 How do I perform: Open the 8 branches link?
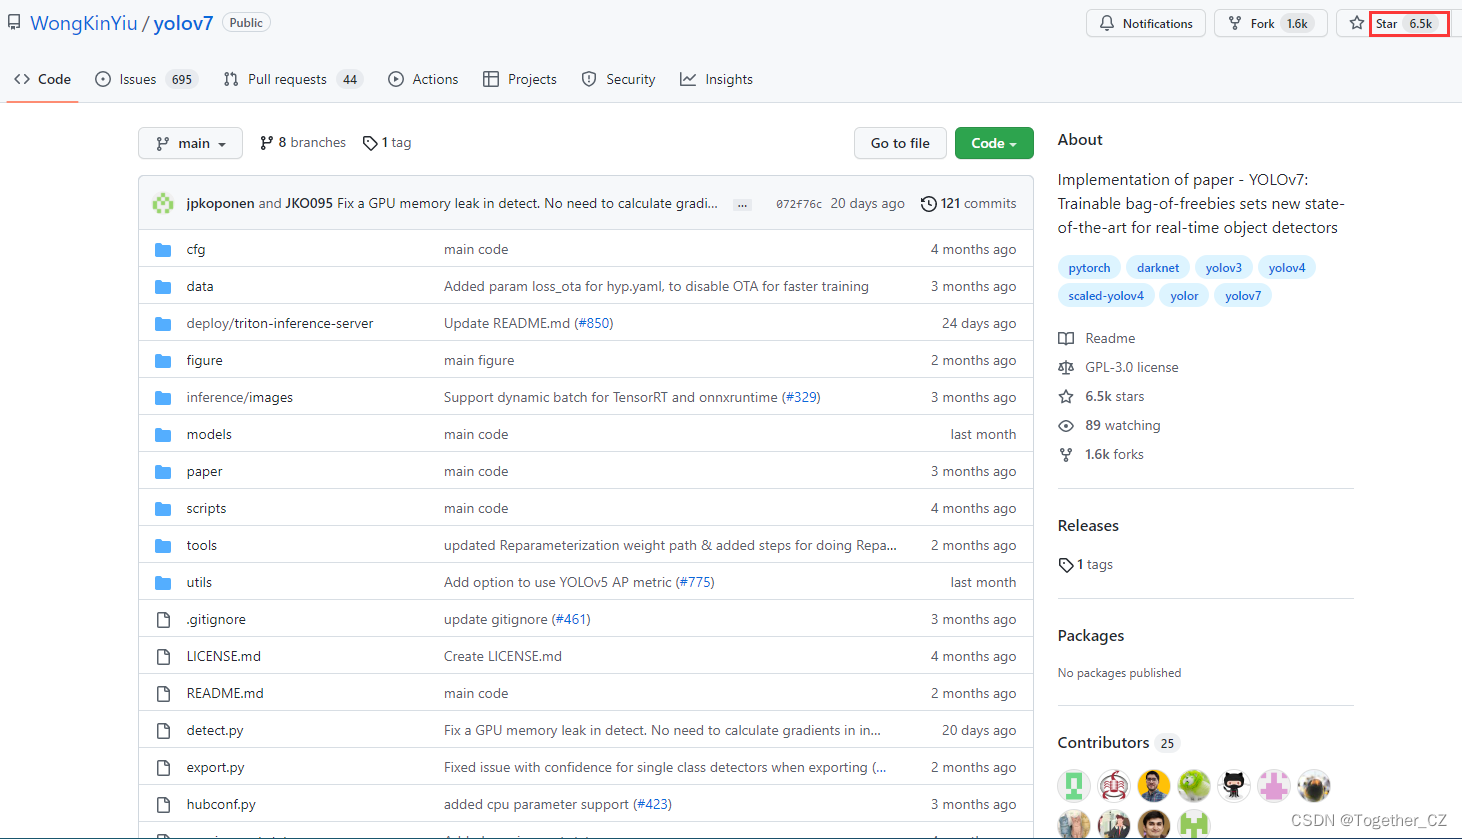[303, 143]
